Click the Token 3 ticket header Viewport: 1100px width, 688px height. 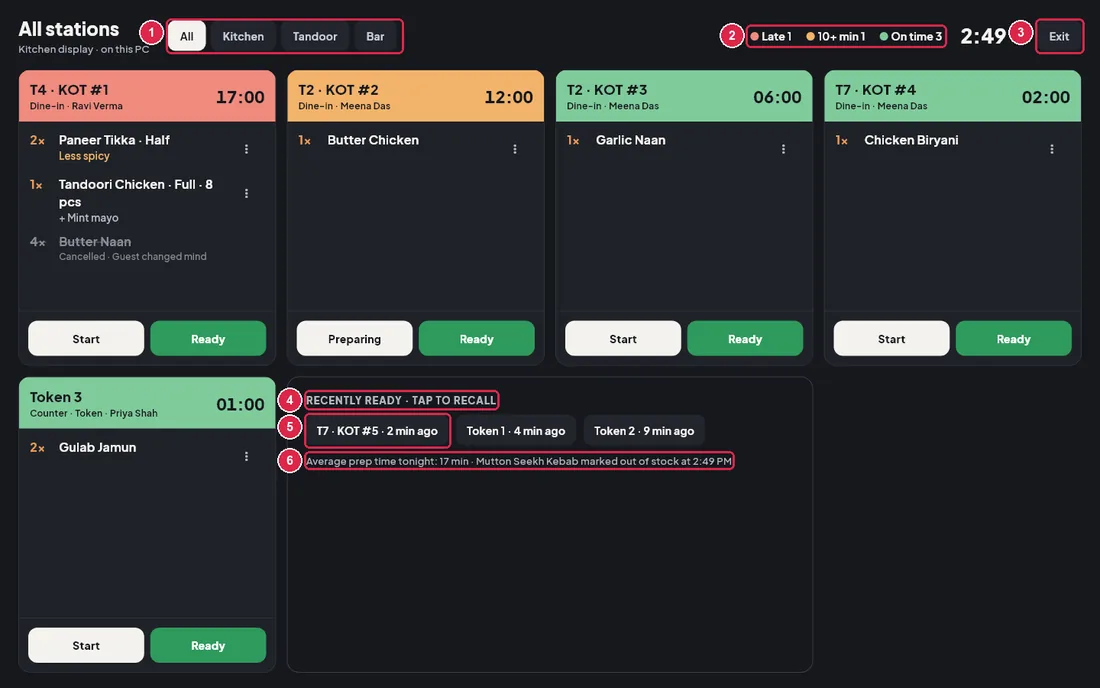(x=147, y=403)
